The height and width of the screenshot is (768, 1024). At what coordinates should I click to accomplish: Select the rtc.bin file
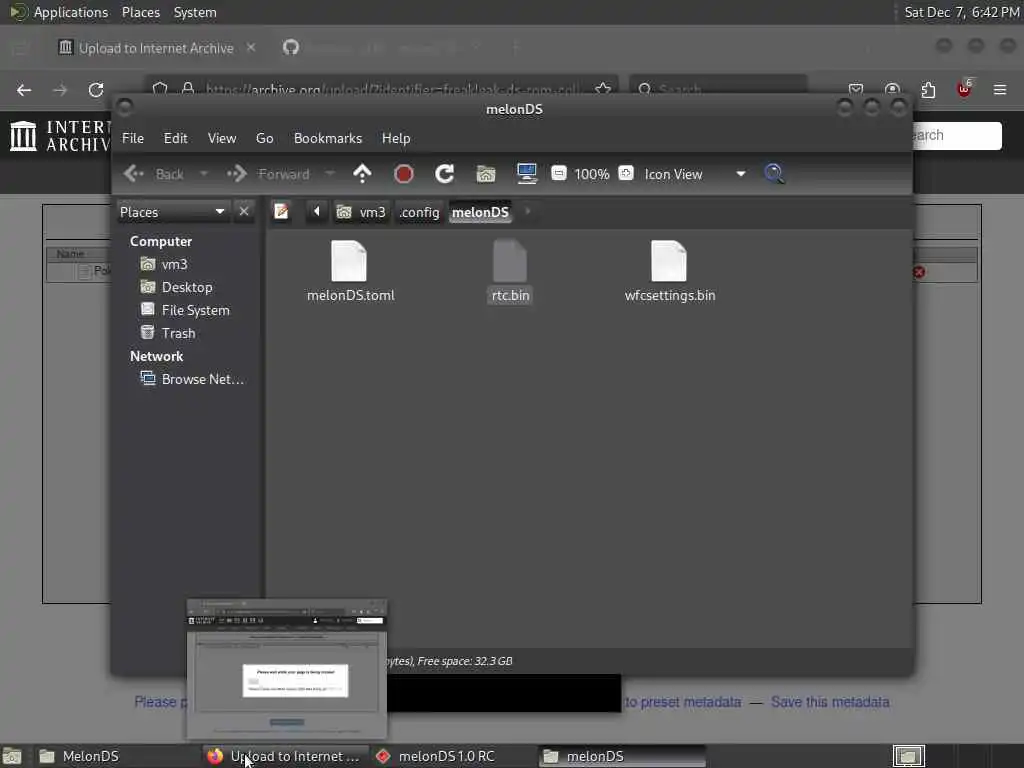510,272
